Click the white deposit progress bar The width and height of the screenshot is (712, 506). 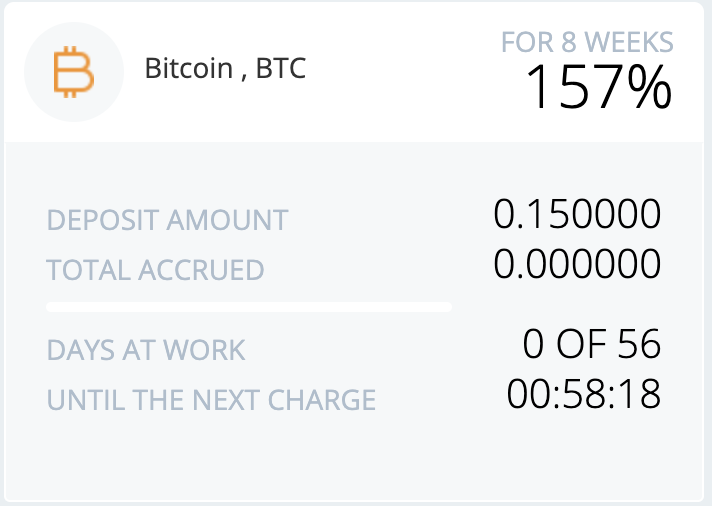click(249, 307)
